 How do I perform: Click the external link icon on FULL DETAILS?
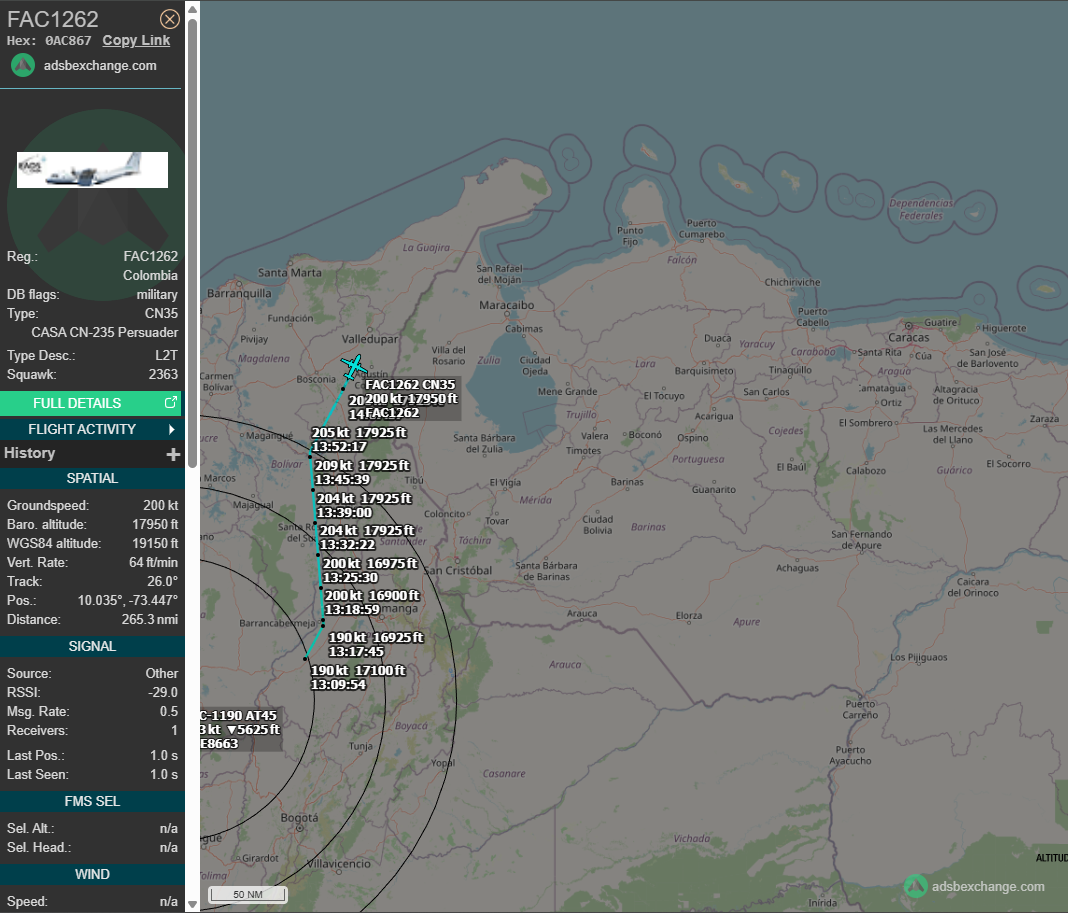tap(171, 403)
